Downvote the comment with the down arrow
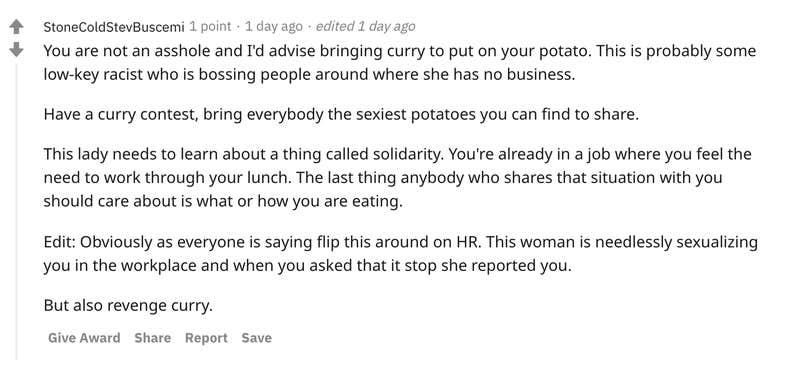800x368 pixels. pyautogui.click(x=16, y=50)
